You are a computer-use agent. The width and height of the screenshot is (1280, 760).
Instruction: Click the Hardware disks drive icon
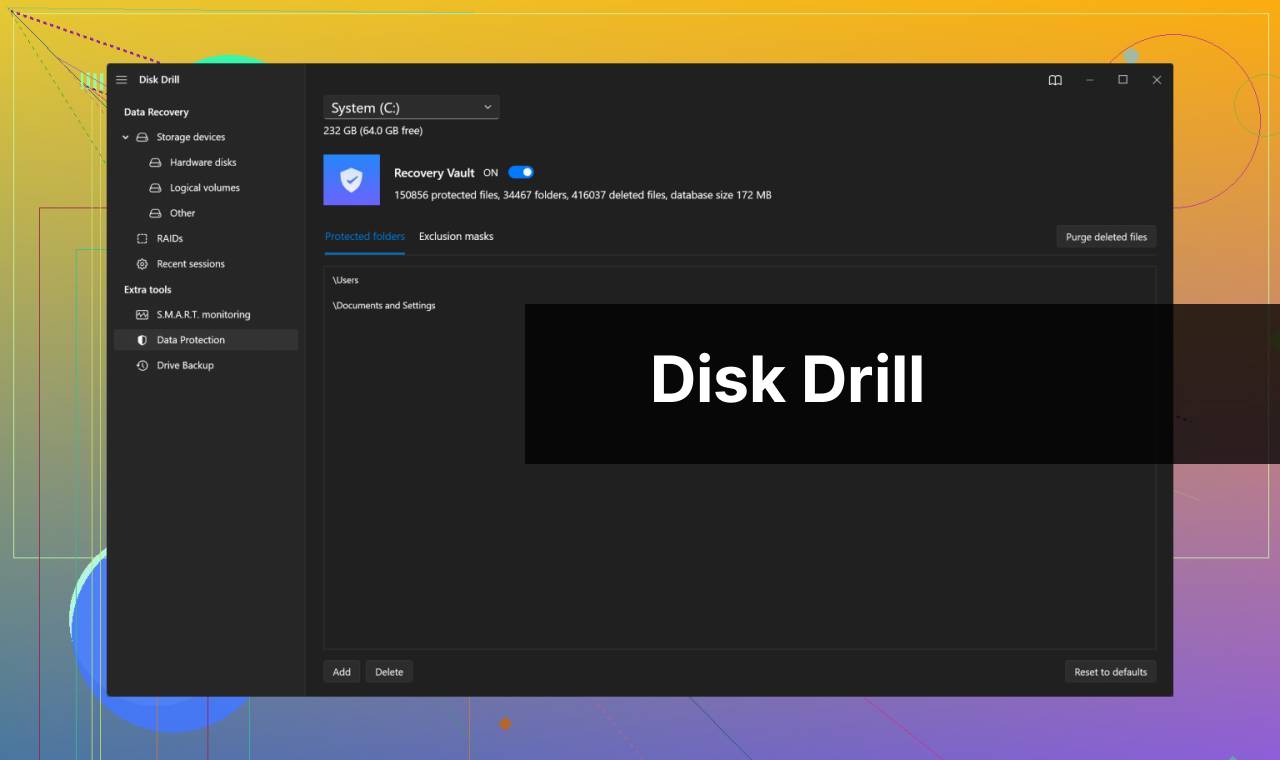[155, 162]
